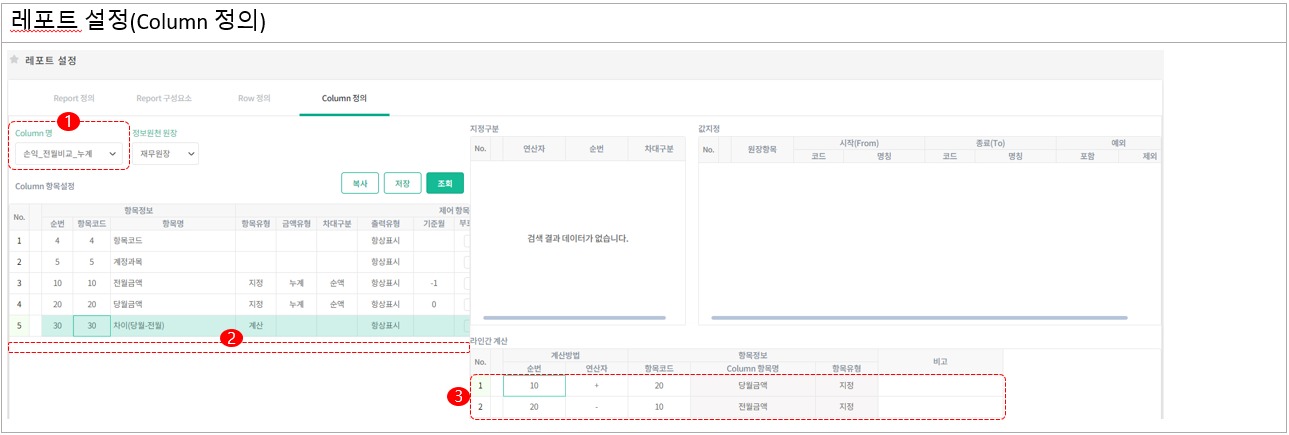Viewport: 1289px width, 435px height.
Task: Click the 순번 cell 10 in 라인간 계산
Action: [x=533, y=386]
